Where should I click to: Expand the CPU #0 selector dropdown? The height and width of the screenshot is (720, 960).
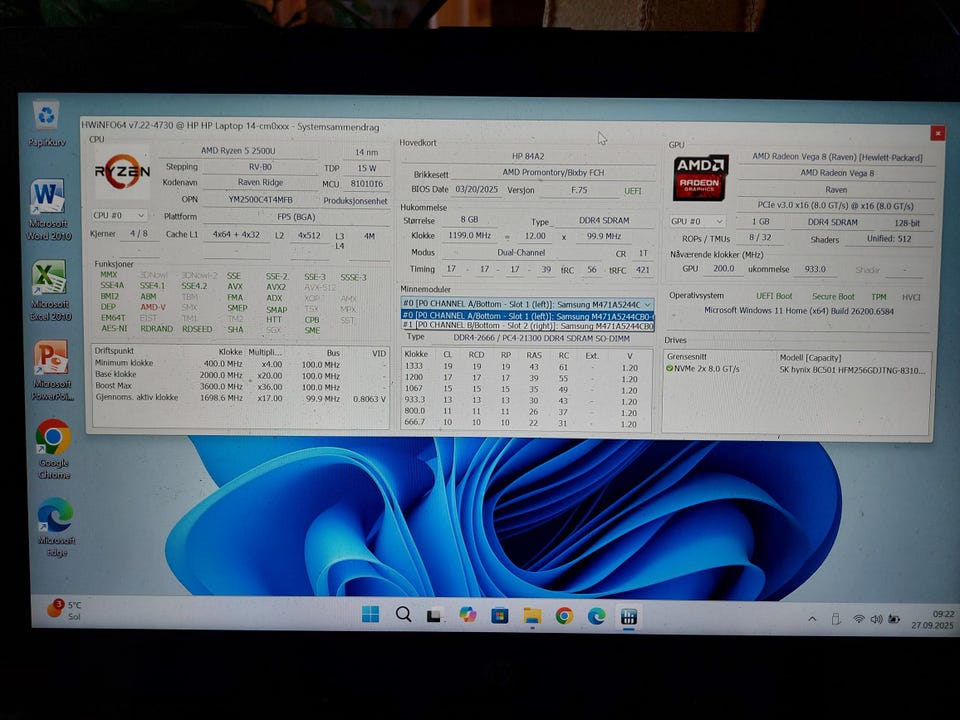pos(119,216)
